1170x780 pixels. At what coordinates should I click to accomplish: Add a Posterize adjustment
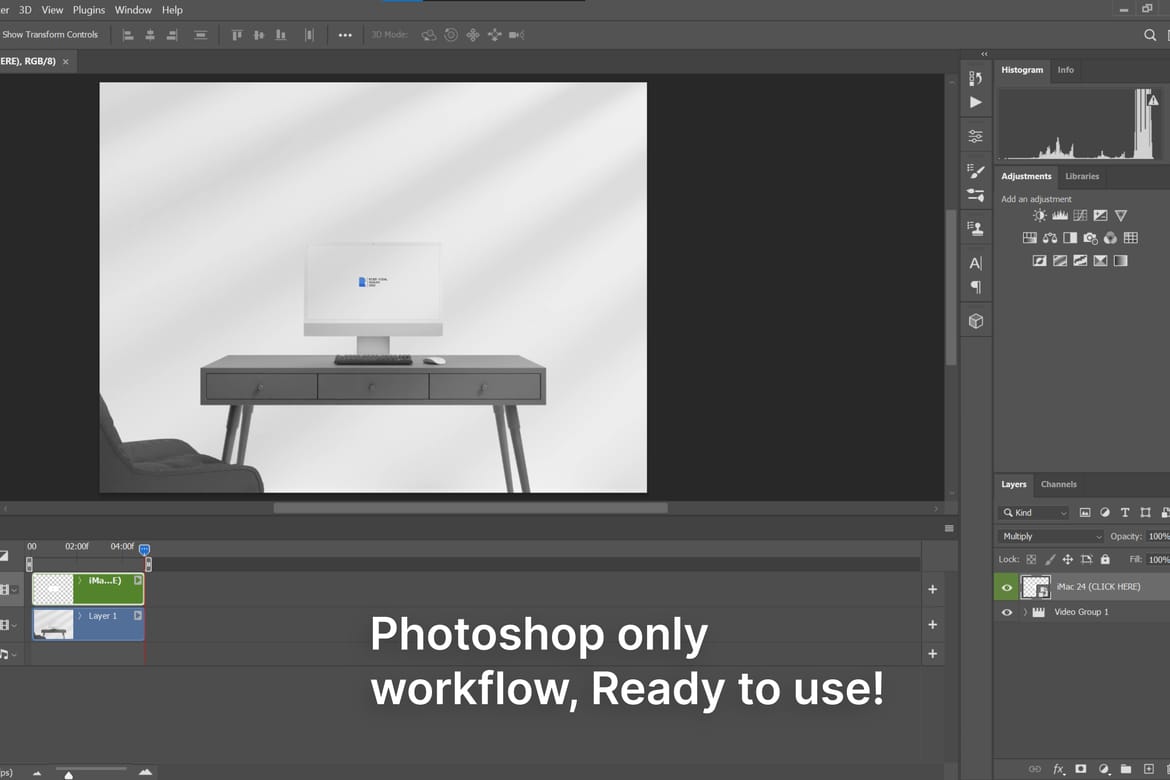1060,260
